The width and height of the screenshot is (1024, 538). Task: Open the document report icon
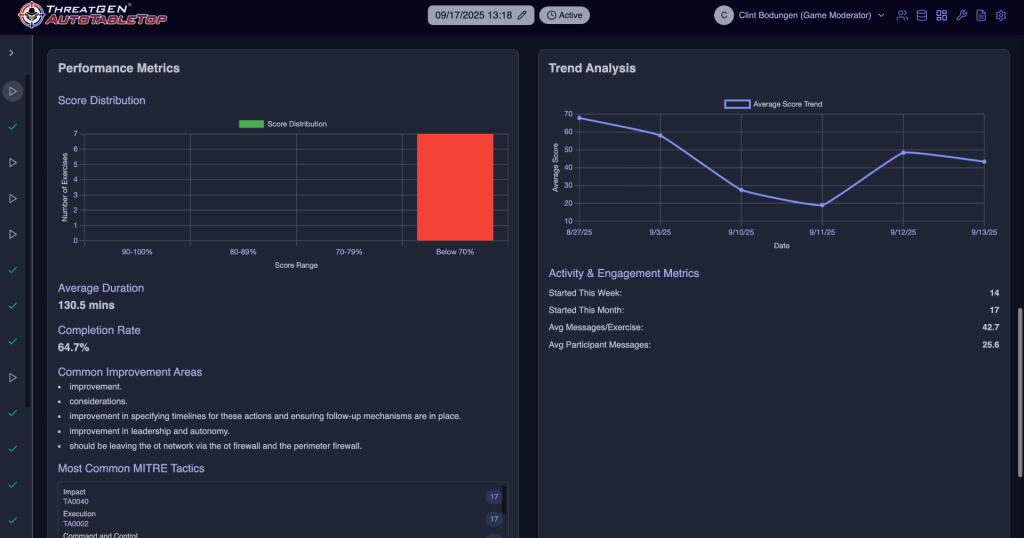click(x=981, y=15)
